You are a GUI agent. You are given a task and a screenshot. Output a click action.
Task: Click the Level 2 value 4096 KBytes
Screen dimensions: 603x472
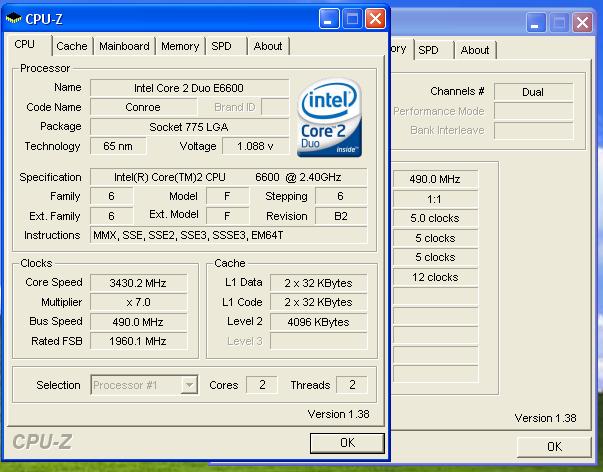pyautogui.click(x=318, y=322)
